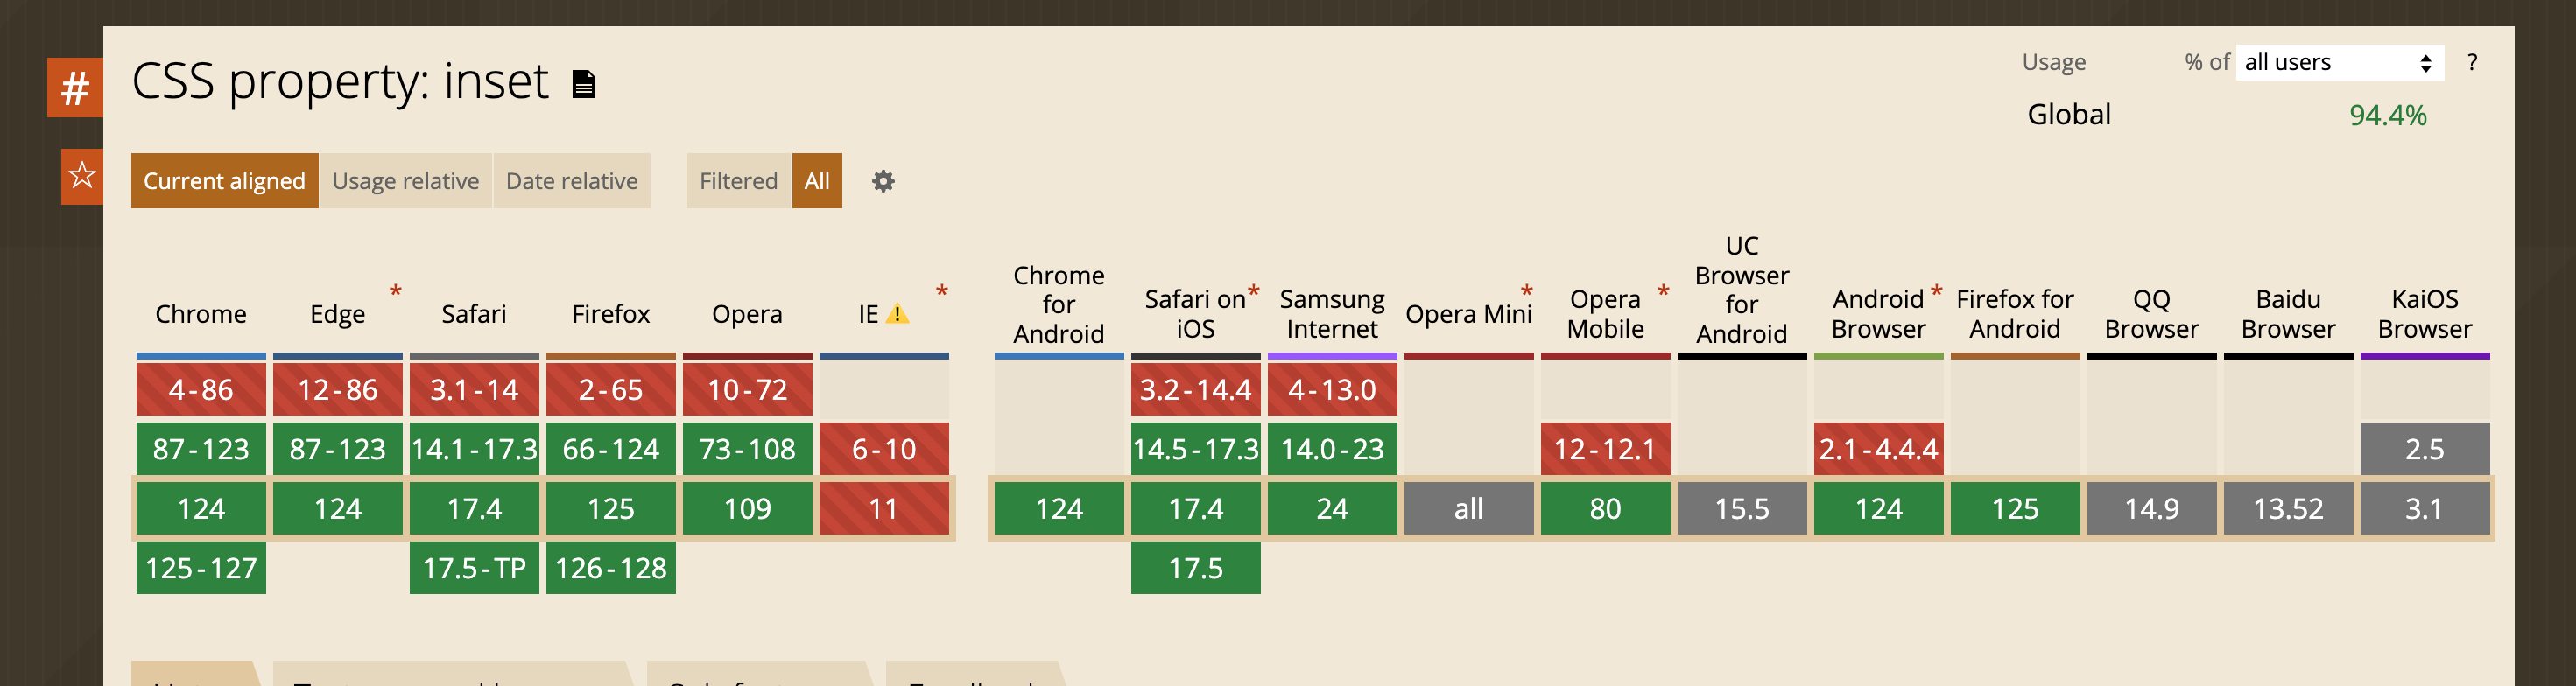This screenshot has height=686, width=2576.
Task: Click the orange hash permalink icon
Action: tap(75, 89)
